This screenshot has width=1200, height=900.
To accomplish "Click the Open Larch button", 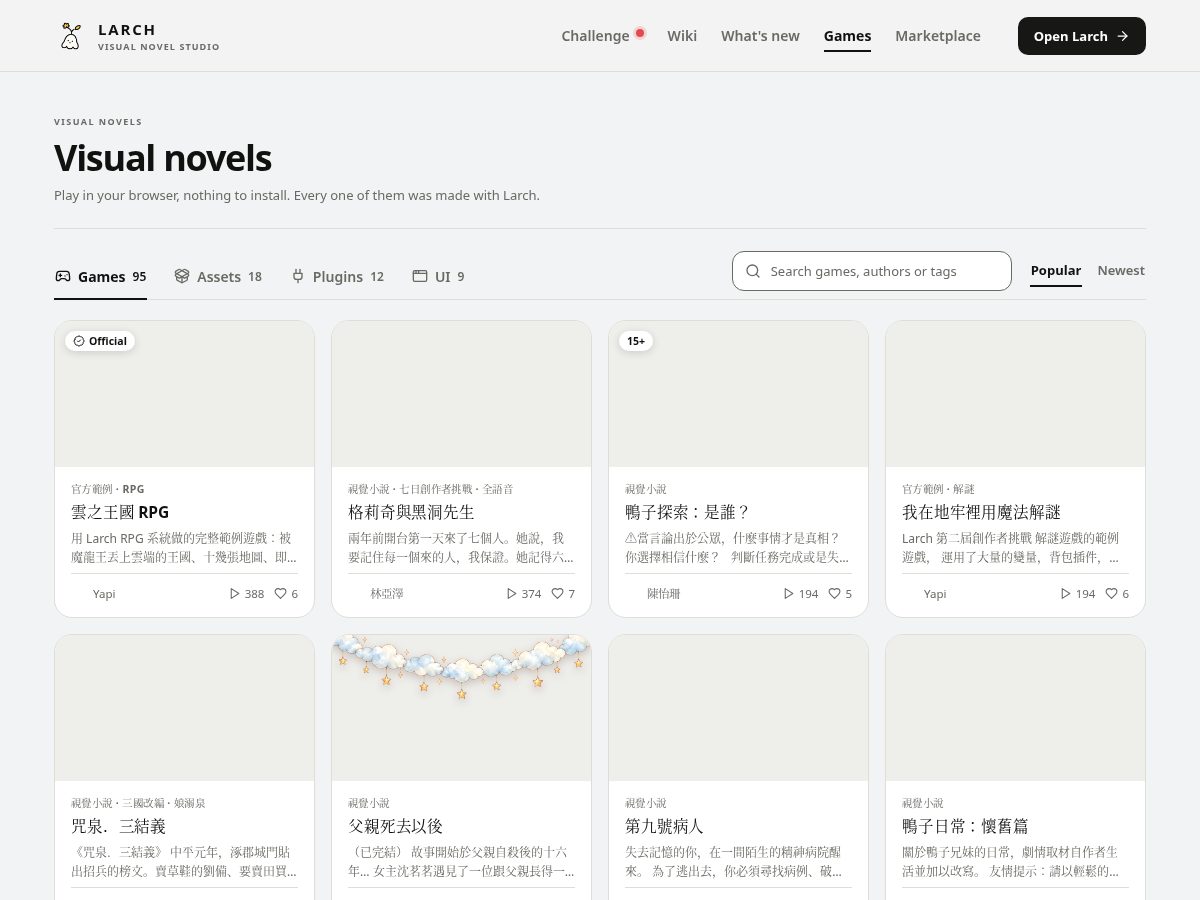I will (x=1082, y=36).
